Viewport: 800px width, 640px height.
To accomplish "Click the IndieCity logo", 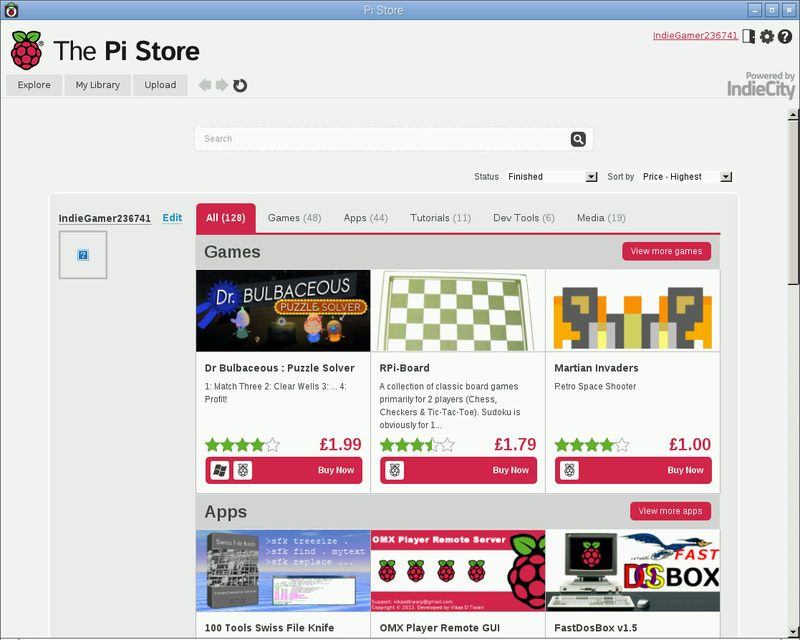I will click(x=761, y=85).
